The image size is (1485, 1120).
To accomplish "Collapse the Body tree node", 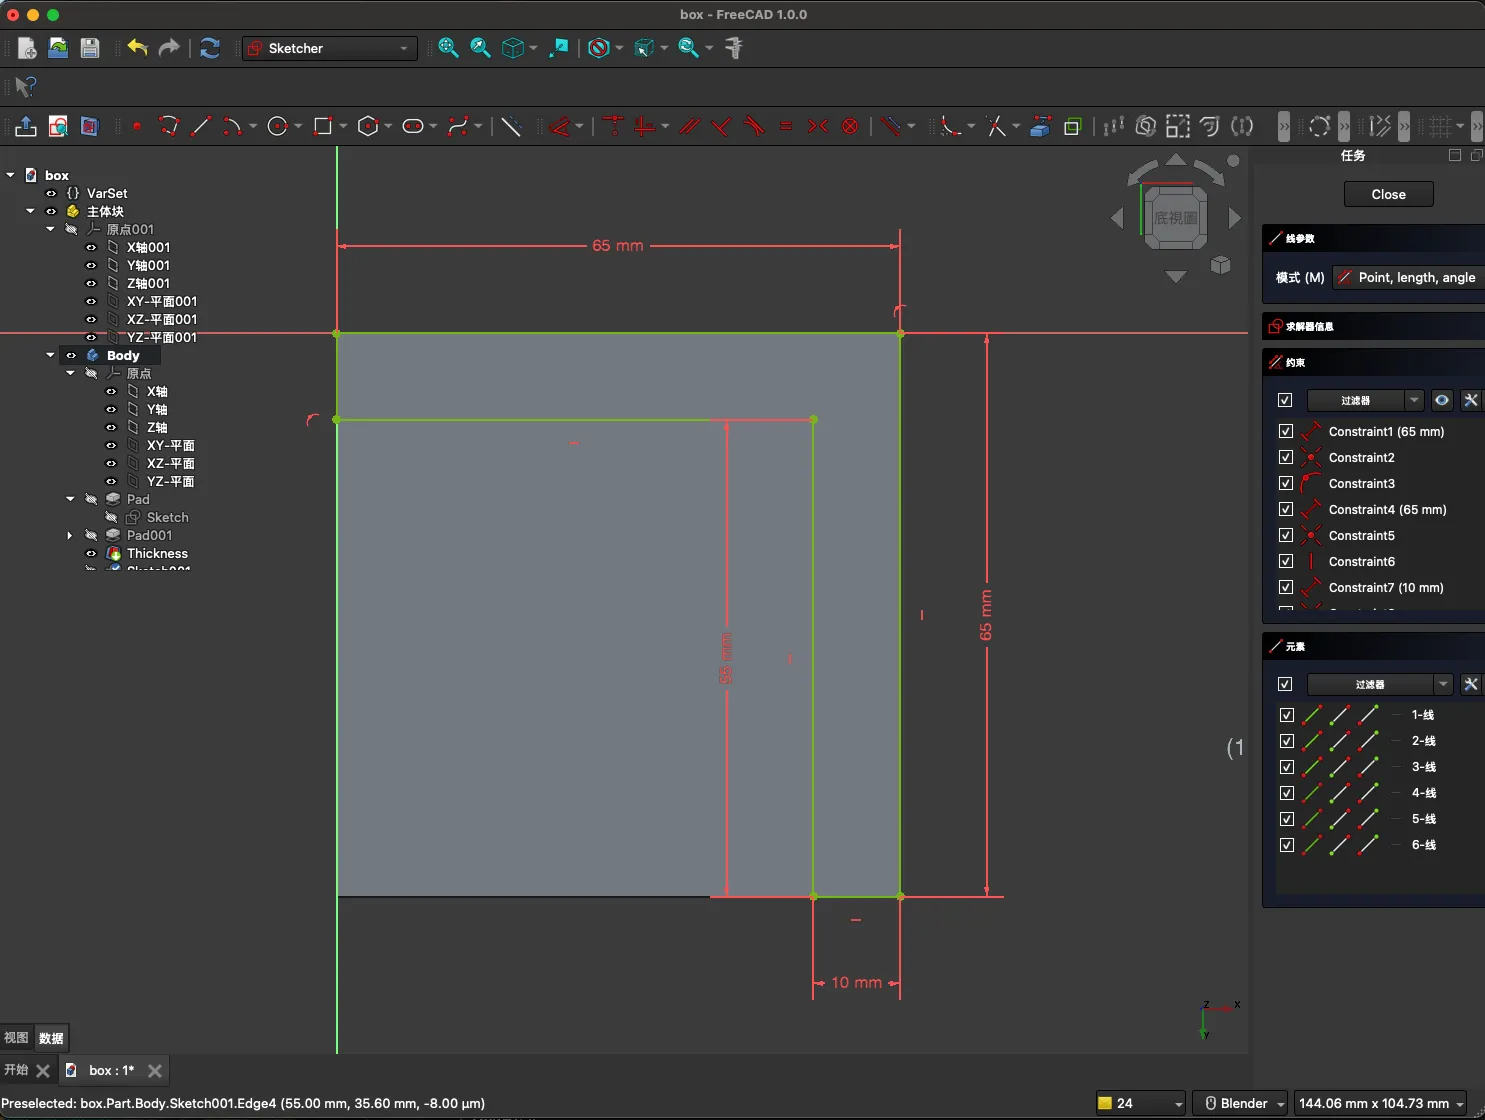I will (x=50, y=355).
